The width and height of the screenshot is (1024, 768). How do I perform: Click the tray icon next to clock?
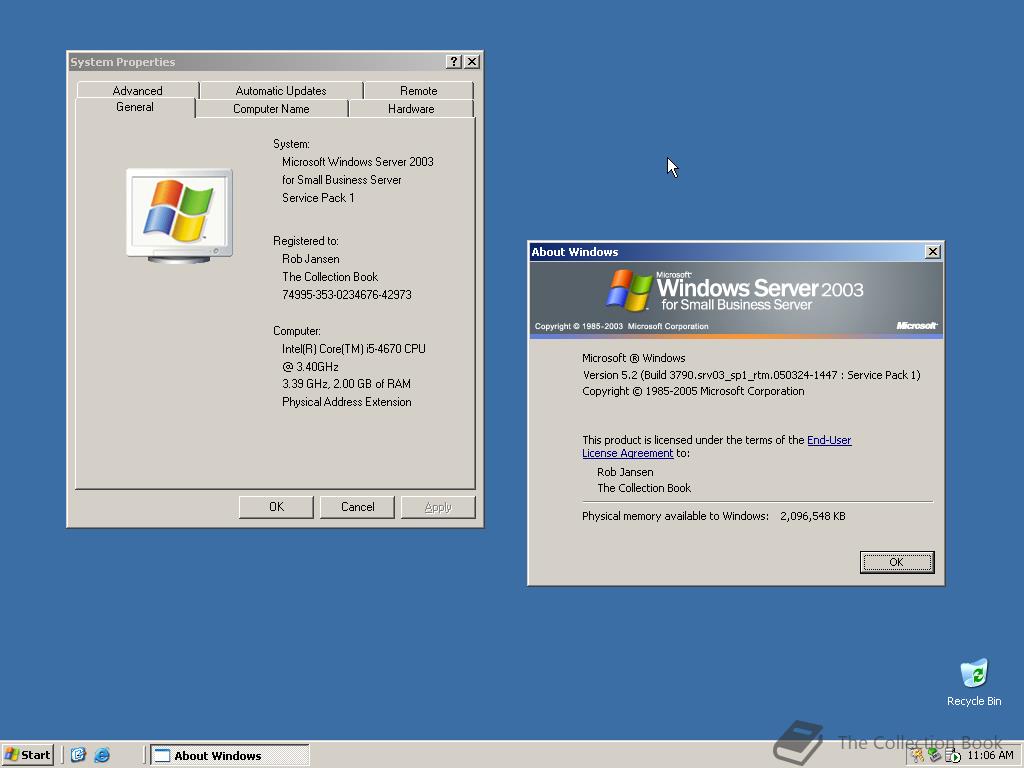pos(952,756)
